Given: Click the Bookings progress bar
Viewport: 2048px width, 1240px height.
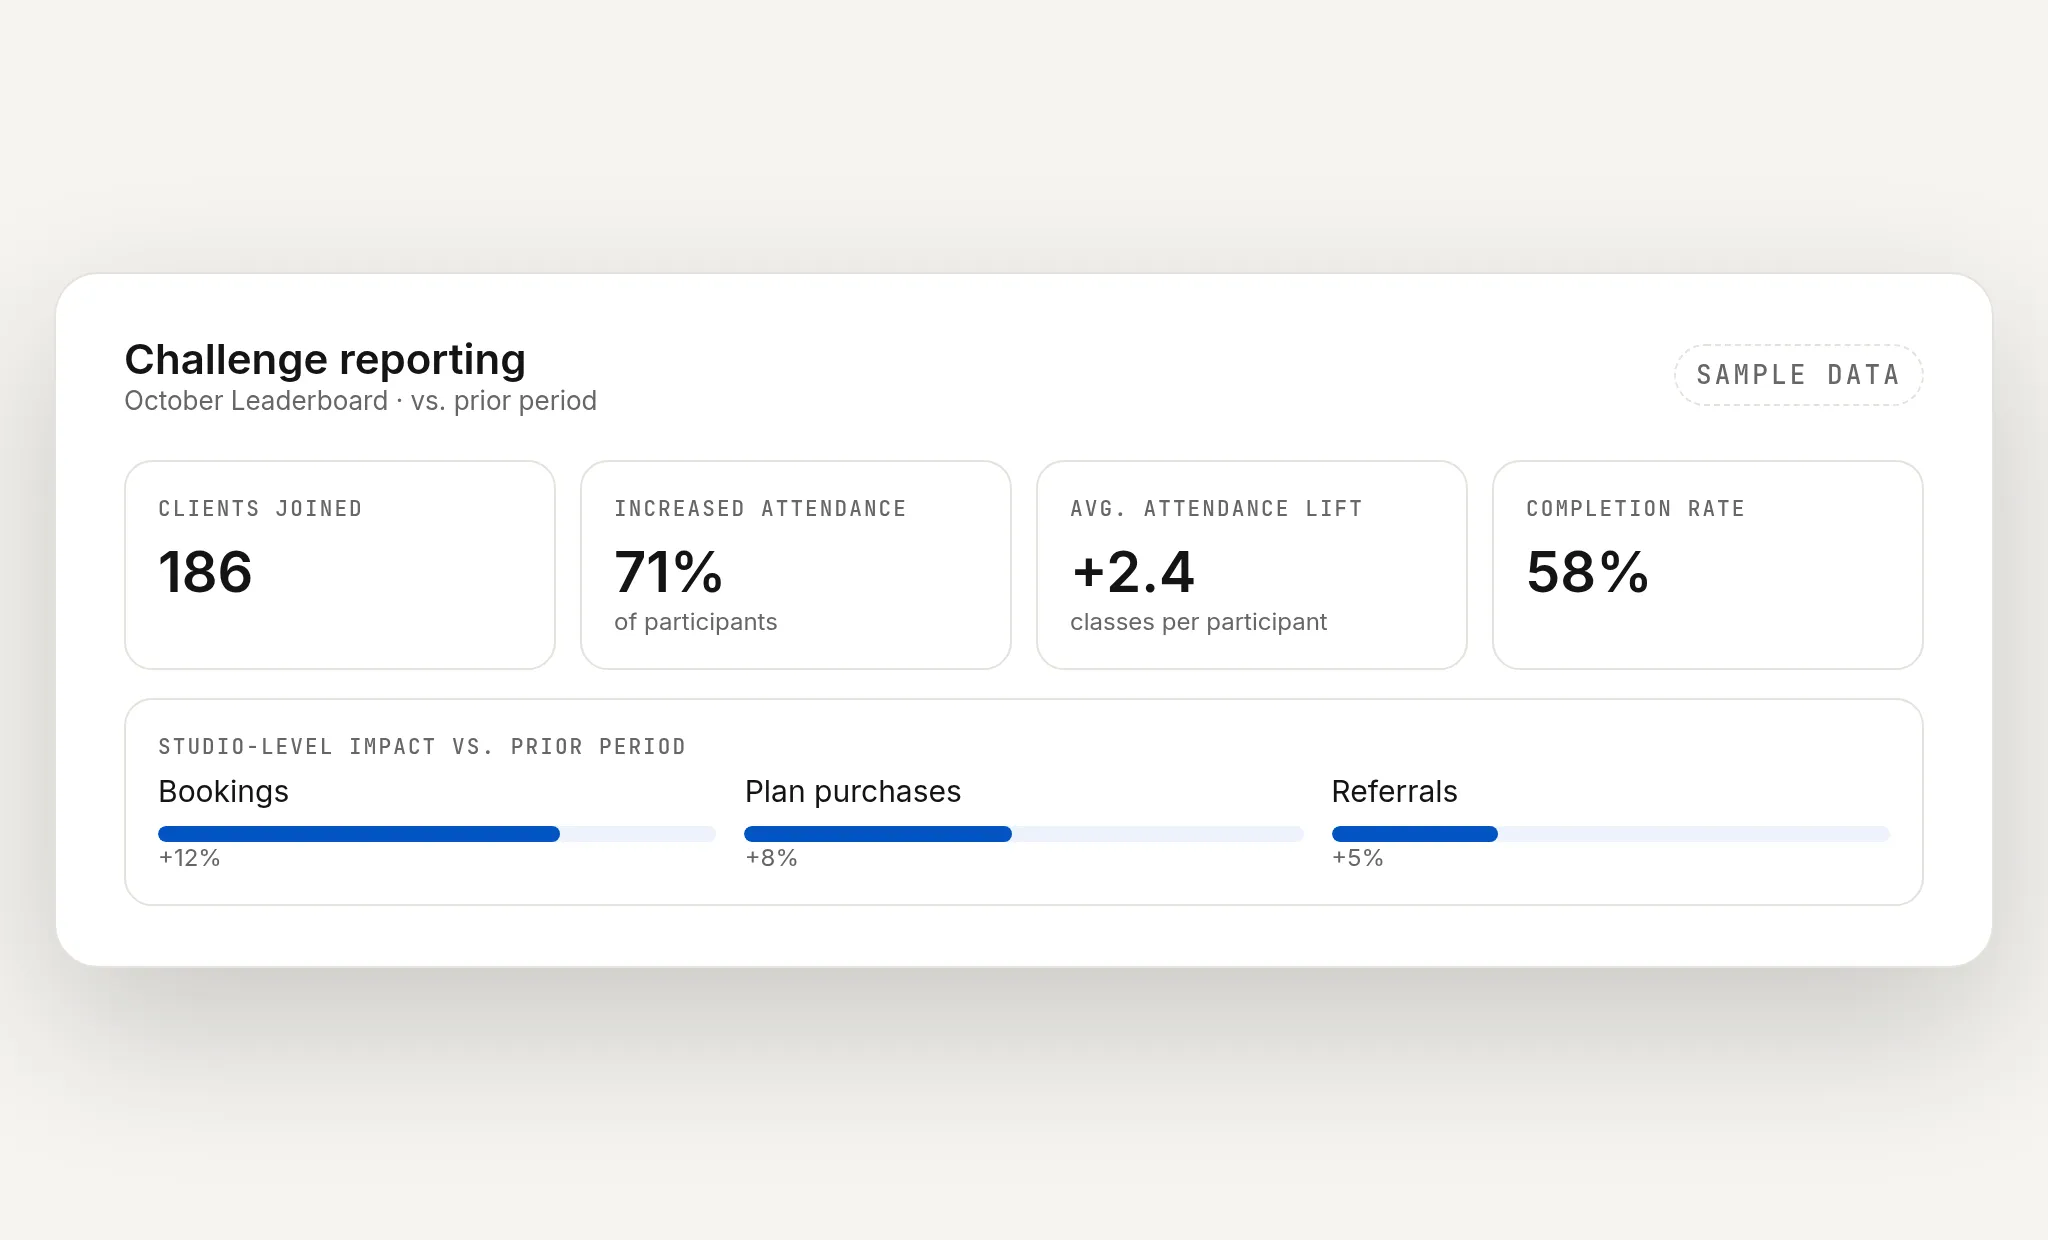Looking at the screenshot, I should (x=437, y=834).
